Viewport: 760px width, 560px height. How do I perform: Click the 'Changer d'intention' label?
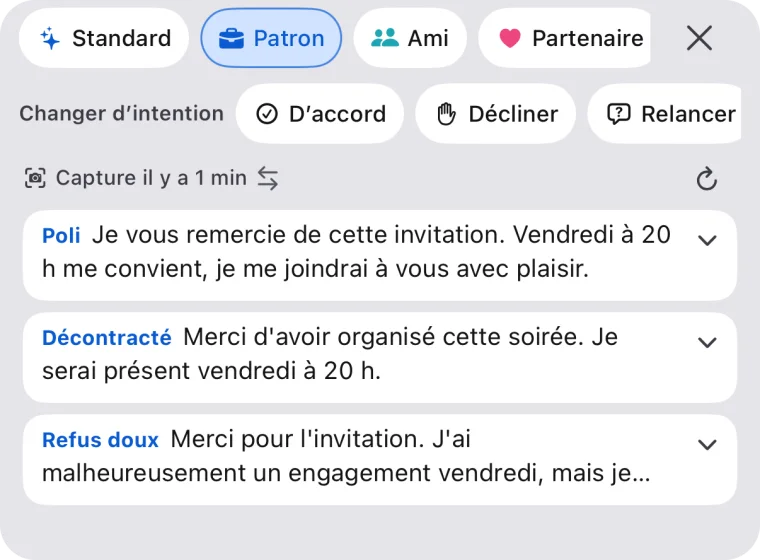[x=122, y=113]
